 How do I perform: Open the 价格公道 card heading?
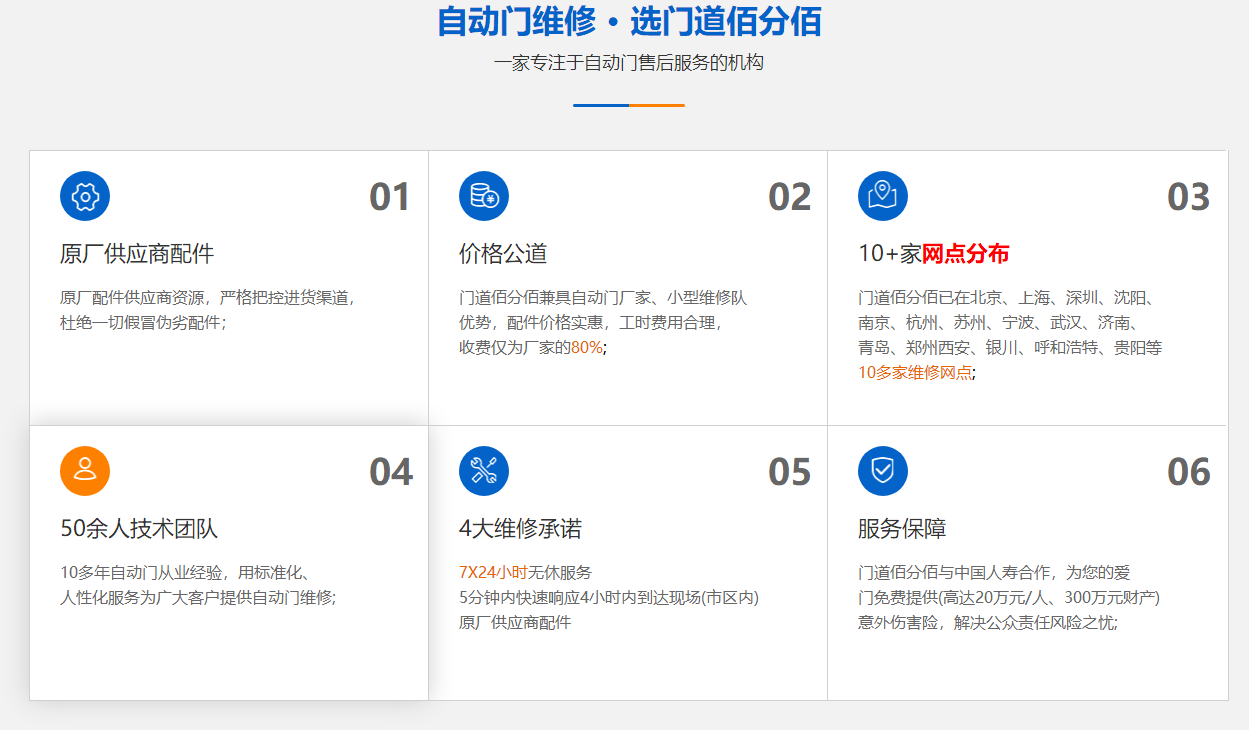503,254
